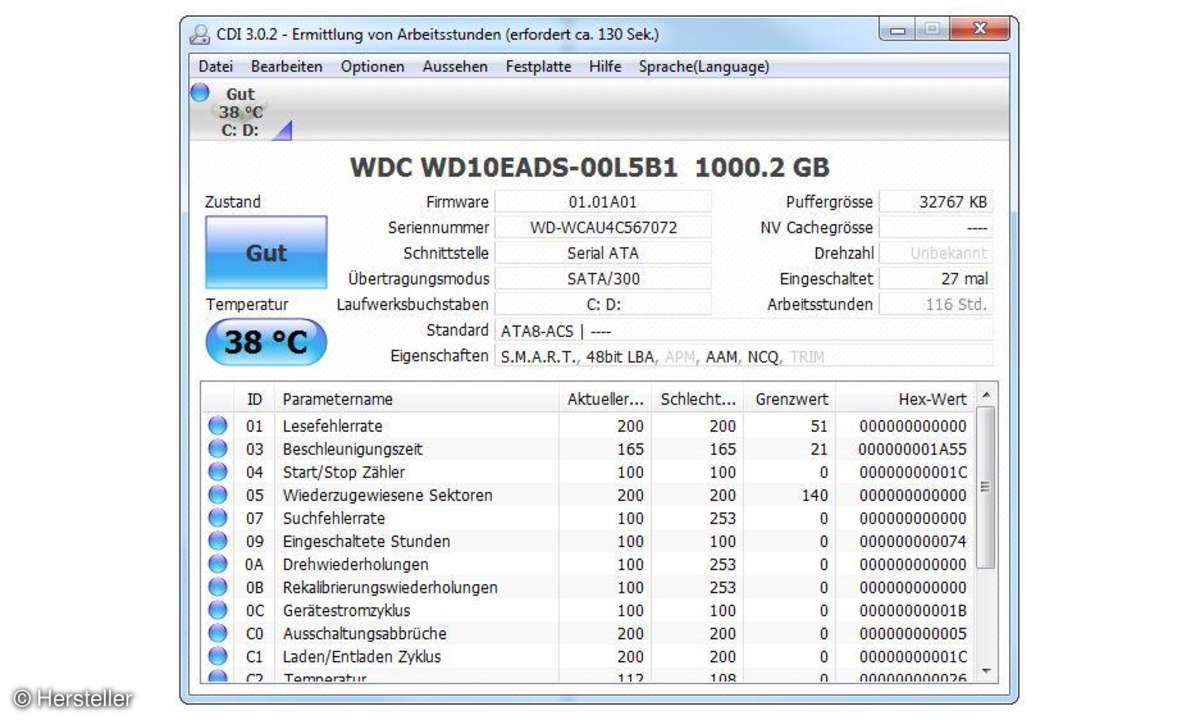The image size is (1200, 720).
Task: Click the status orb for Beschleunigungszeit row
Action: point(217,448)
